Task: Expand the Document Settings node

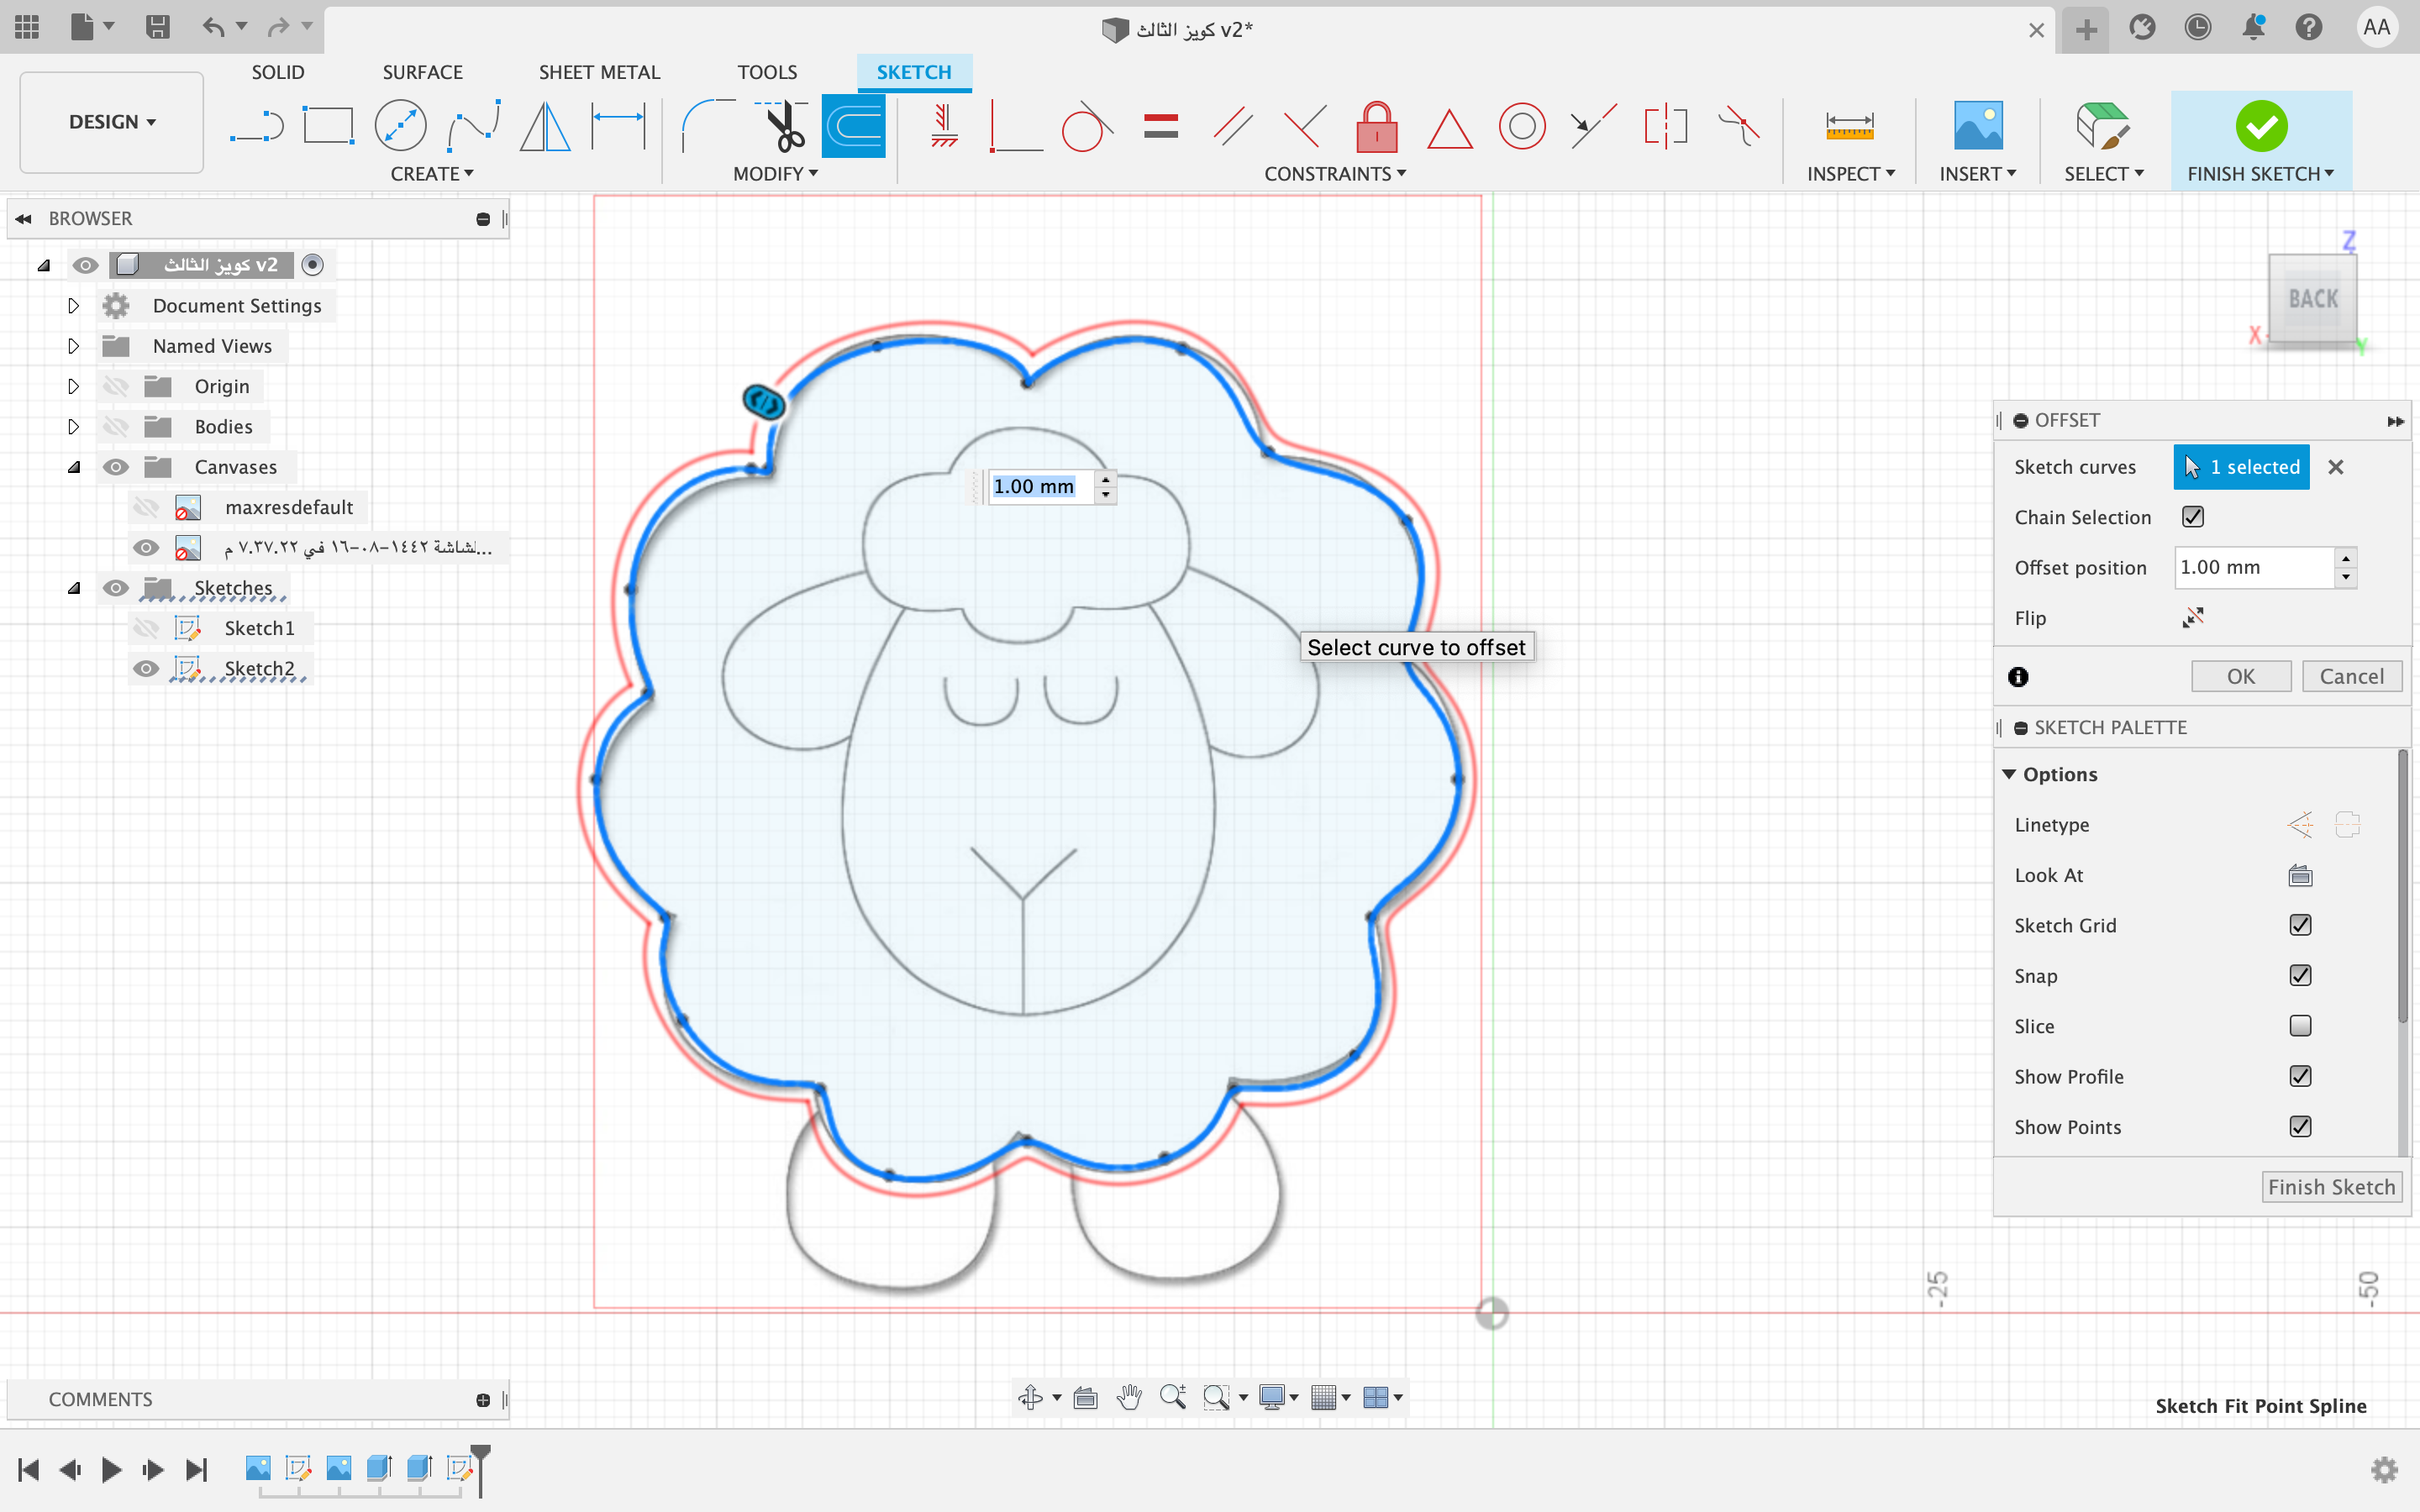Action: (73, 306)
